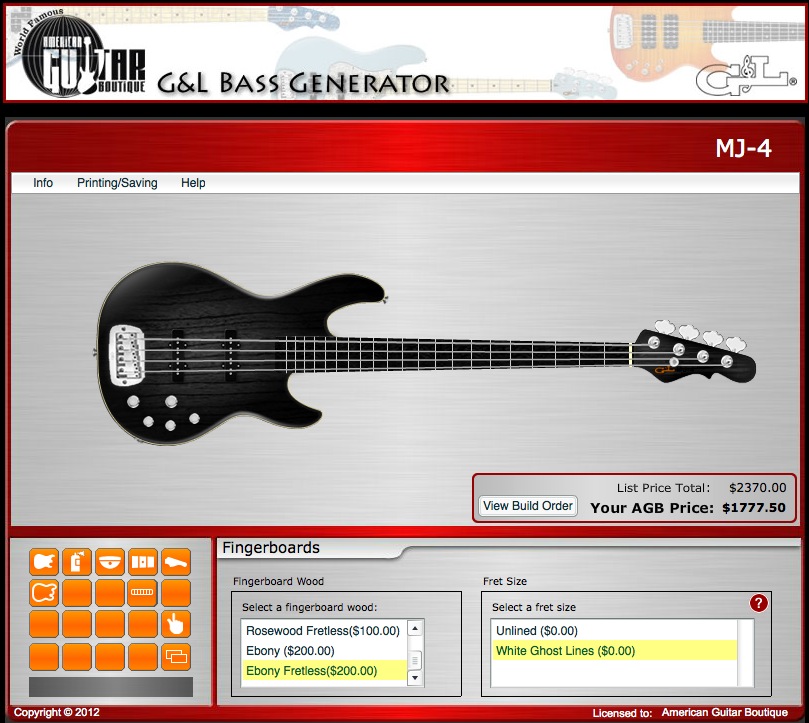Open the Info menu
The width and height of the screenshot is (809, 723).
[x=43, y=183]
